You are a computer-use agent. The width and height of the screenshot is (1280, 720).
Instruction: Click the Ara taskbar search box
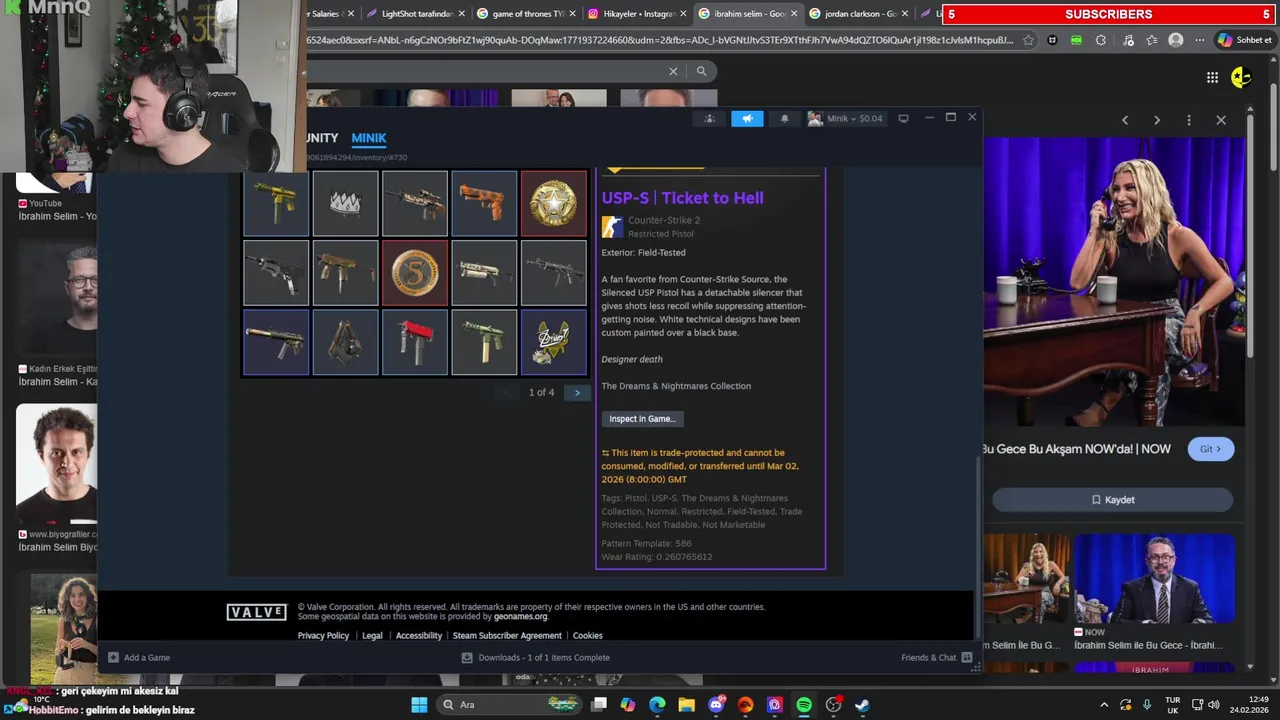click(x=509, y=704)
